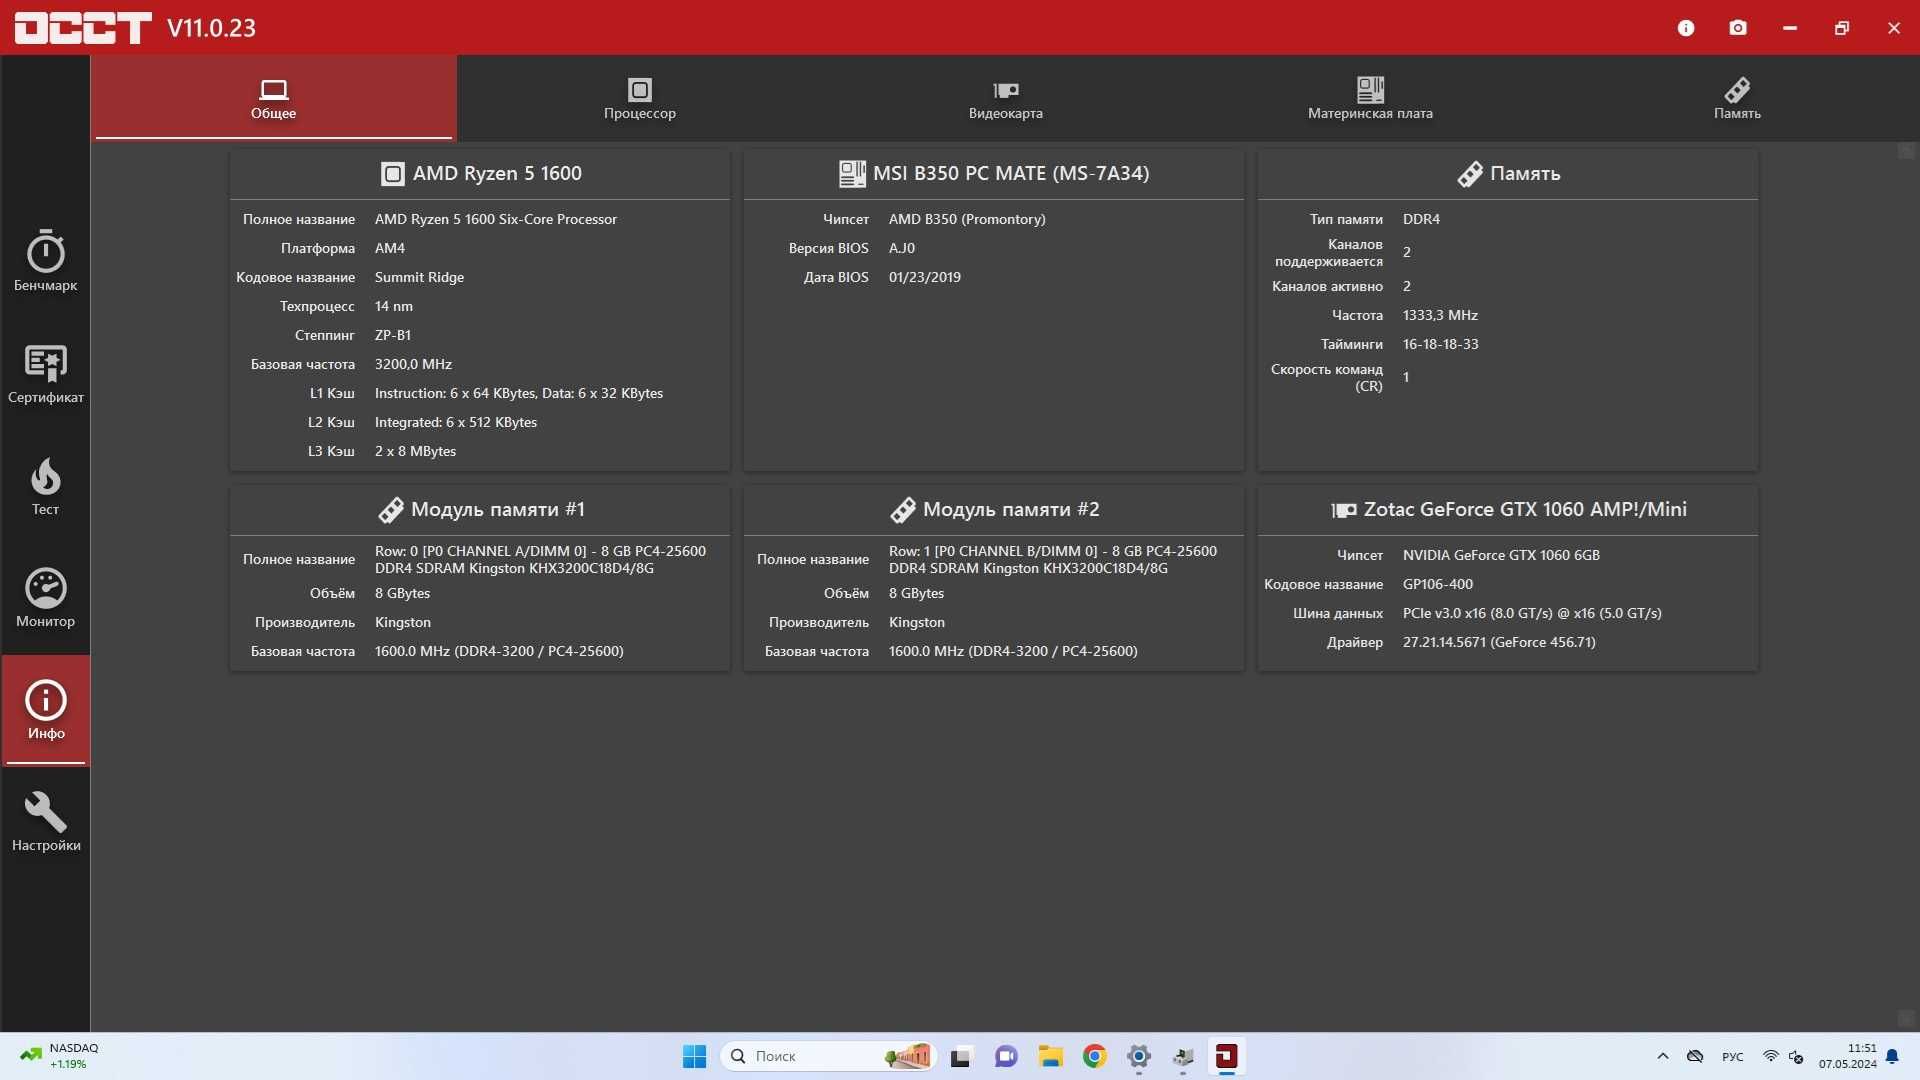Image resolution: width=1920 pixels, height=1080 pixels.
Task: Click the 'Summit Ridge' code name value
Action: (x=419, y=277)
